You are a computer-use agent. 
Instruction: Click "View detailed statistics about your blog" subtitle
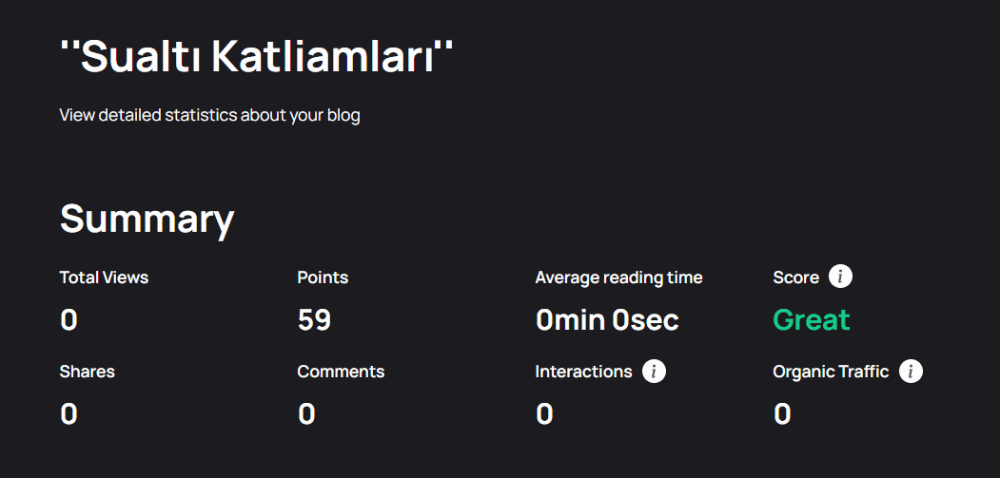click(x=210, y=116)
